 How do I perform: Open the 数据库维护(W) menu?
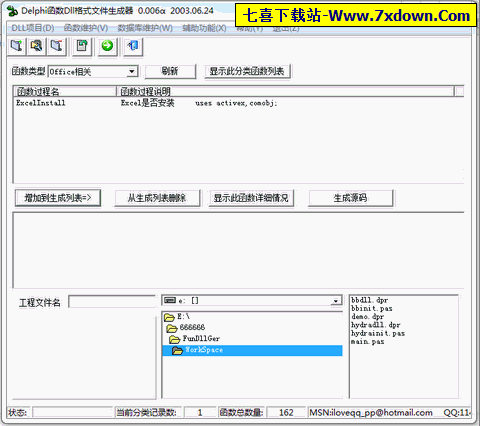145,28
